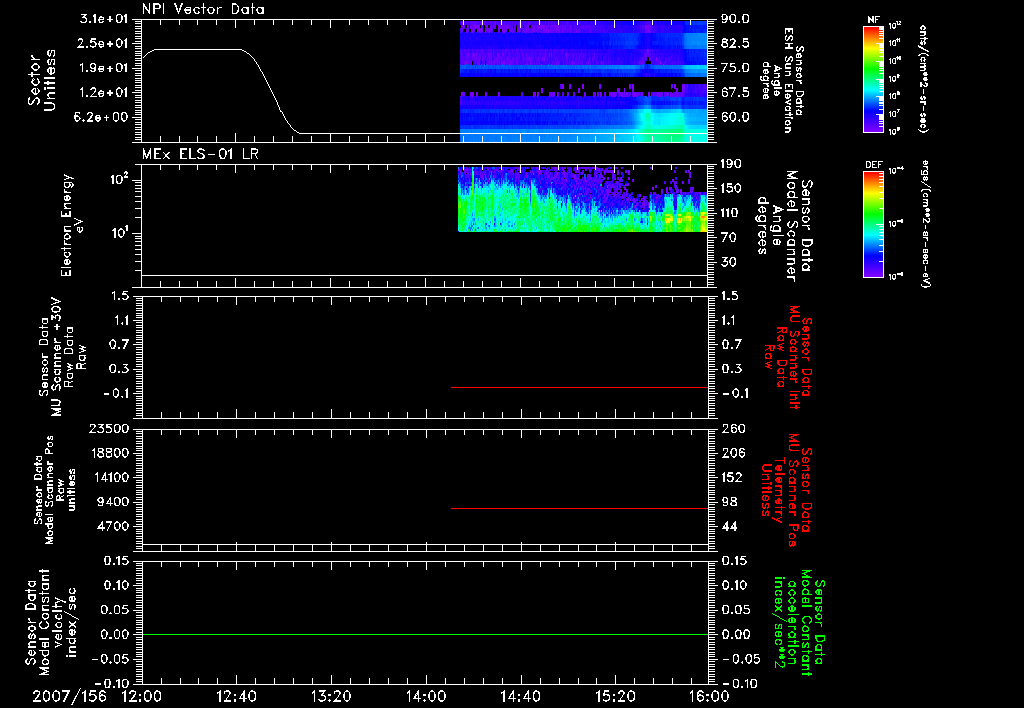Click the '18800' scanner position tick label

tap(109, 453)
